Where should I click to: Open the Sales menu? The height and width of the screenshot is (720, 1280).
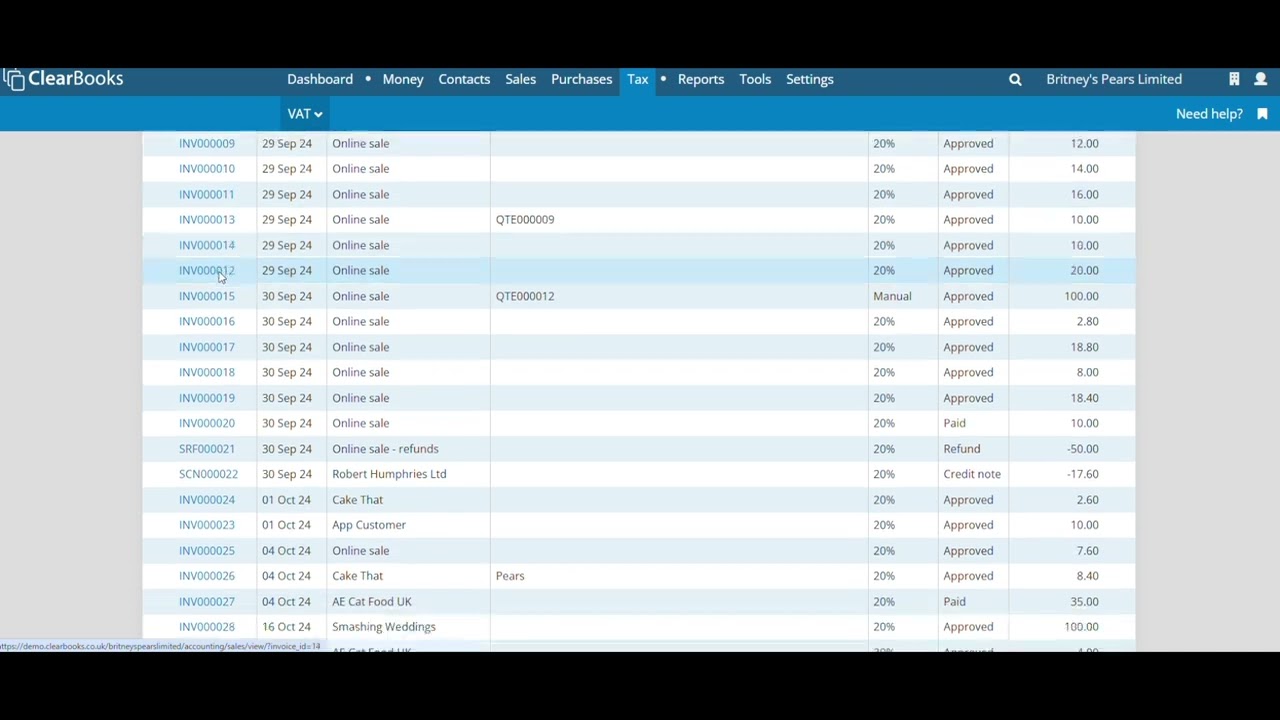(520, 79)
